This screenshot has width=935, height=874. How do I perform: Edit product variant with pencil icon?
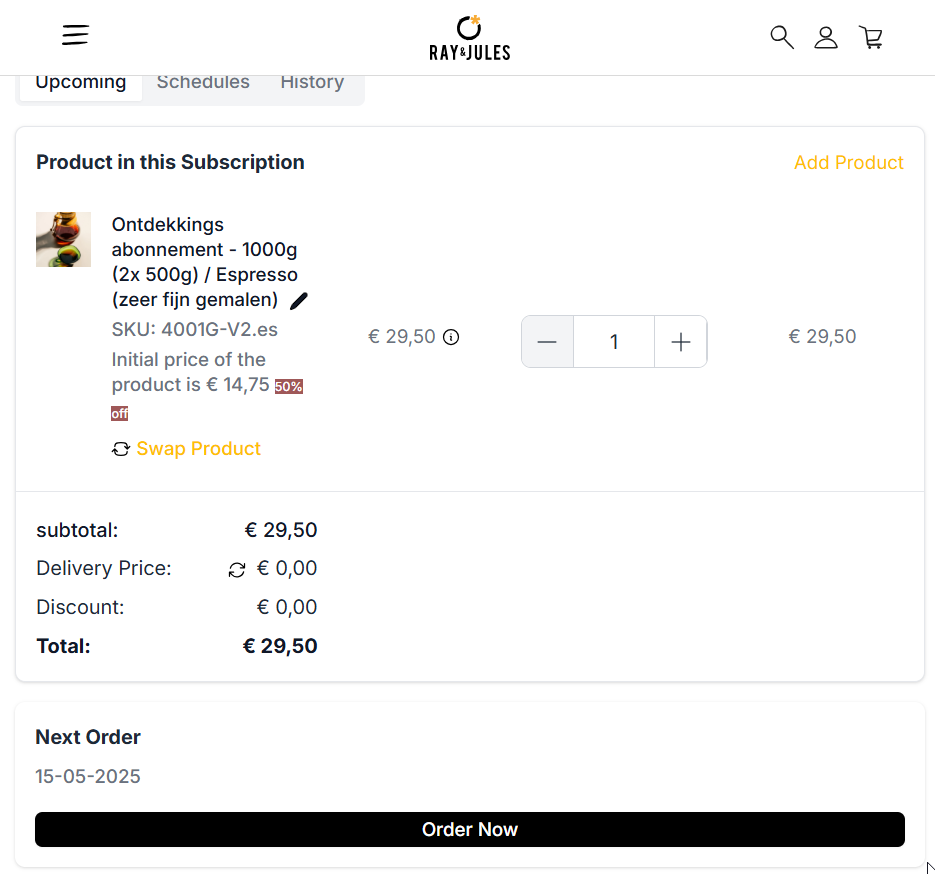[298, 301]
